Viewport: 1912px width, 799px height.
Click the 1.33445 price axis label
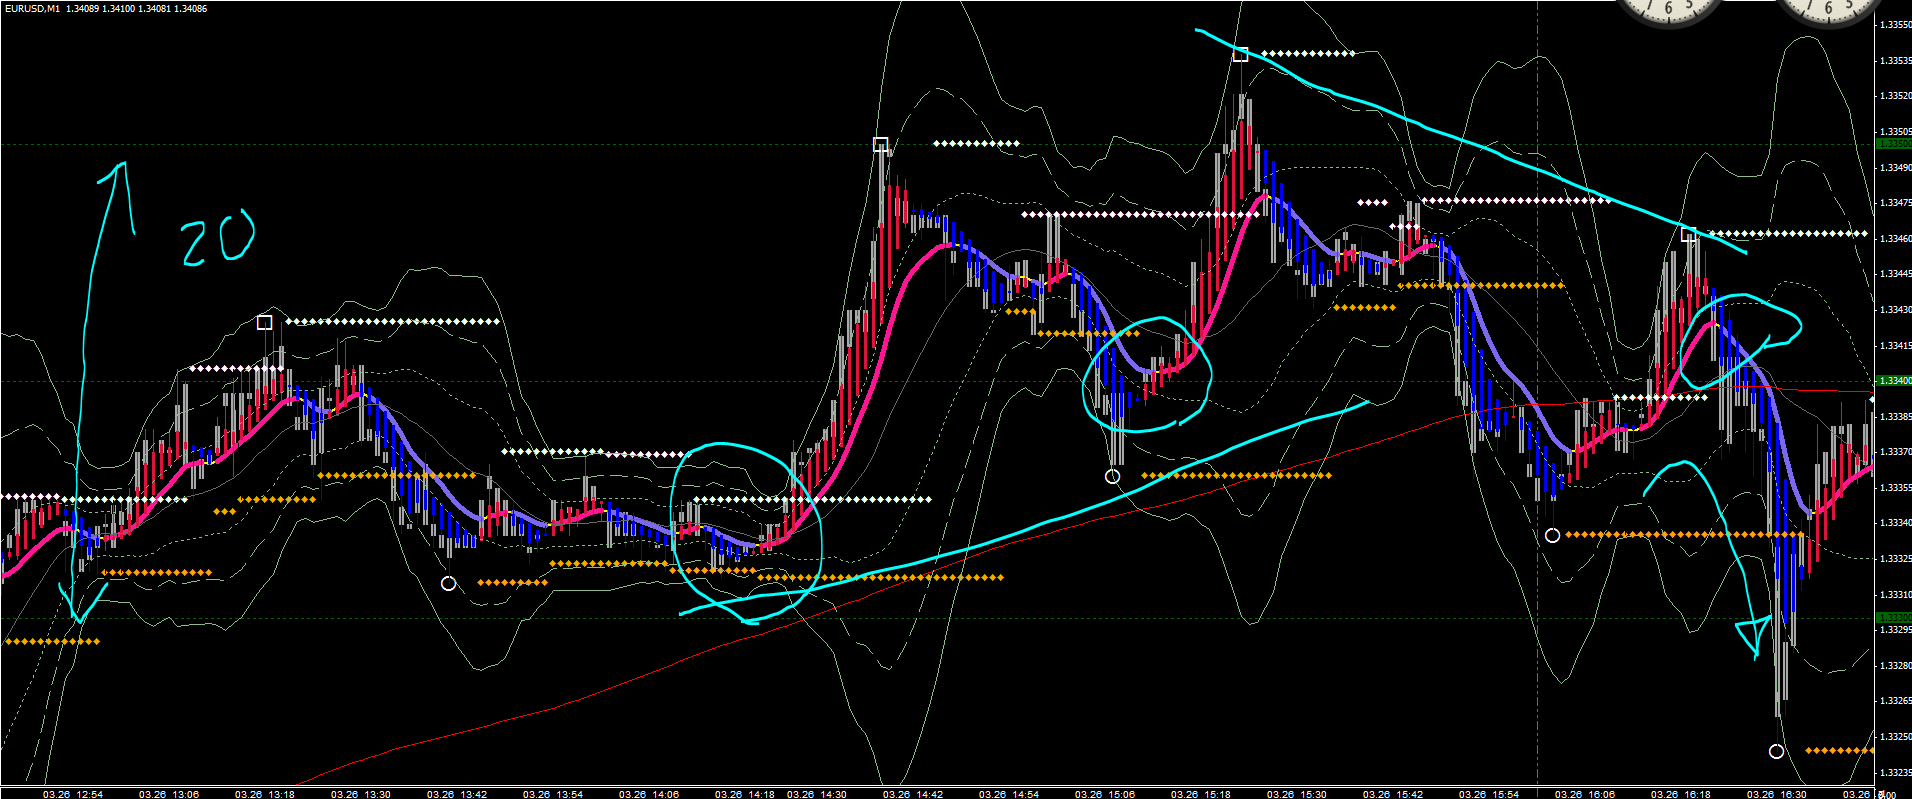[1896, 274]
